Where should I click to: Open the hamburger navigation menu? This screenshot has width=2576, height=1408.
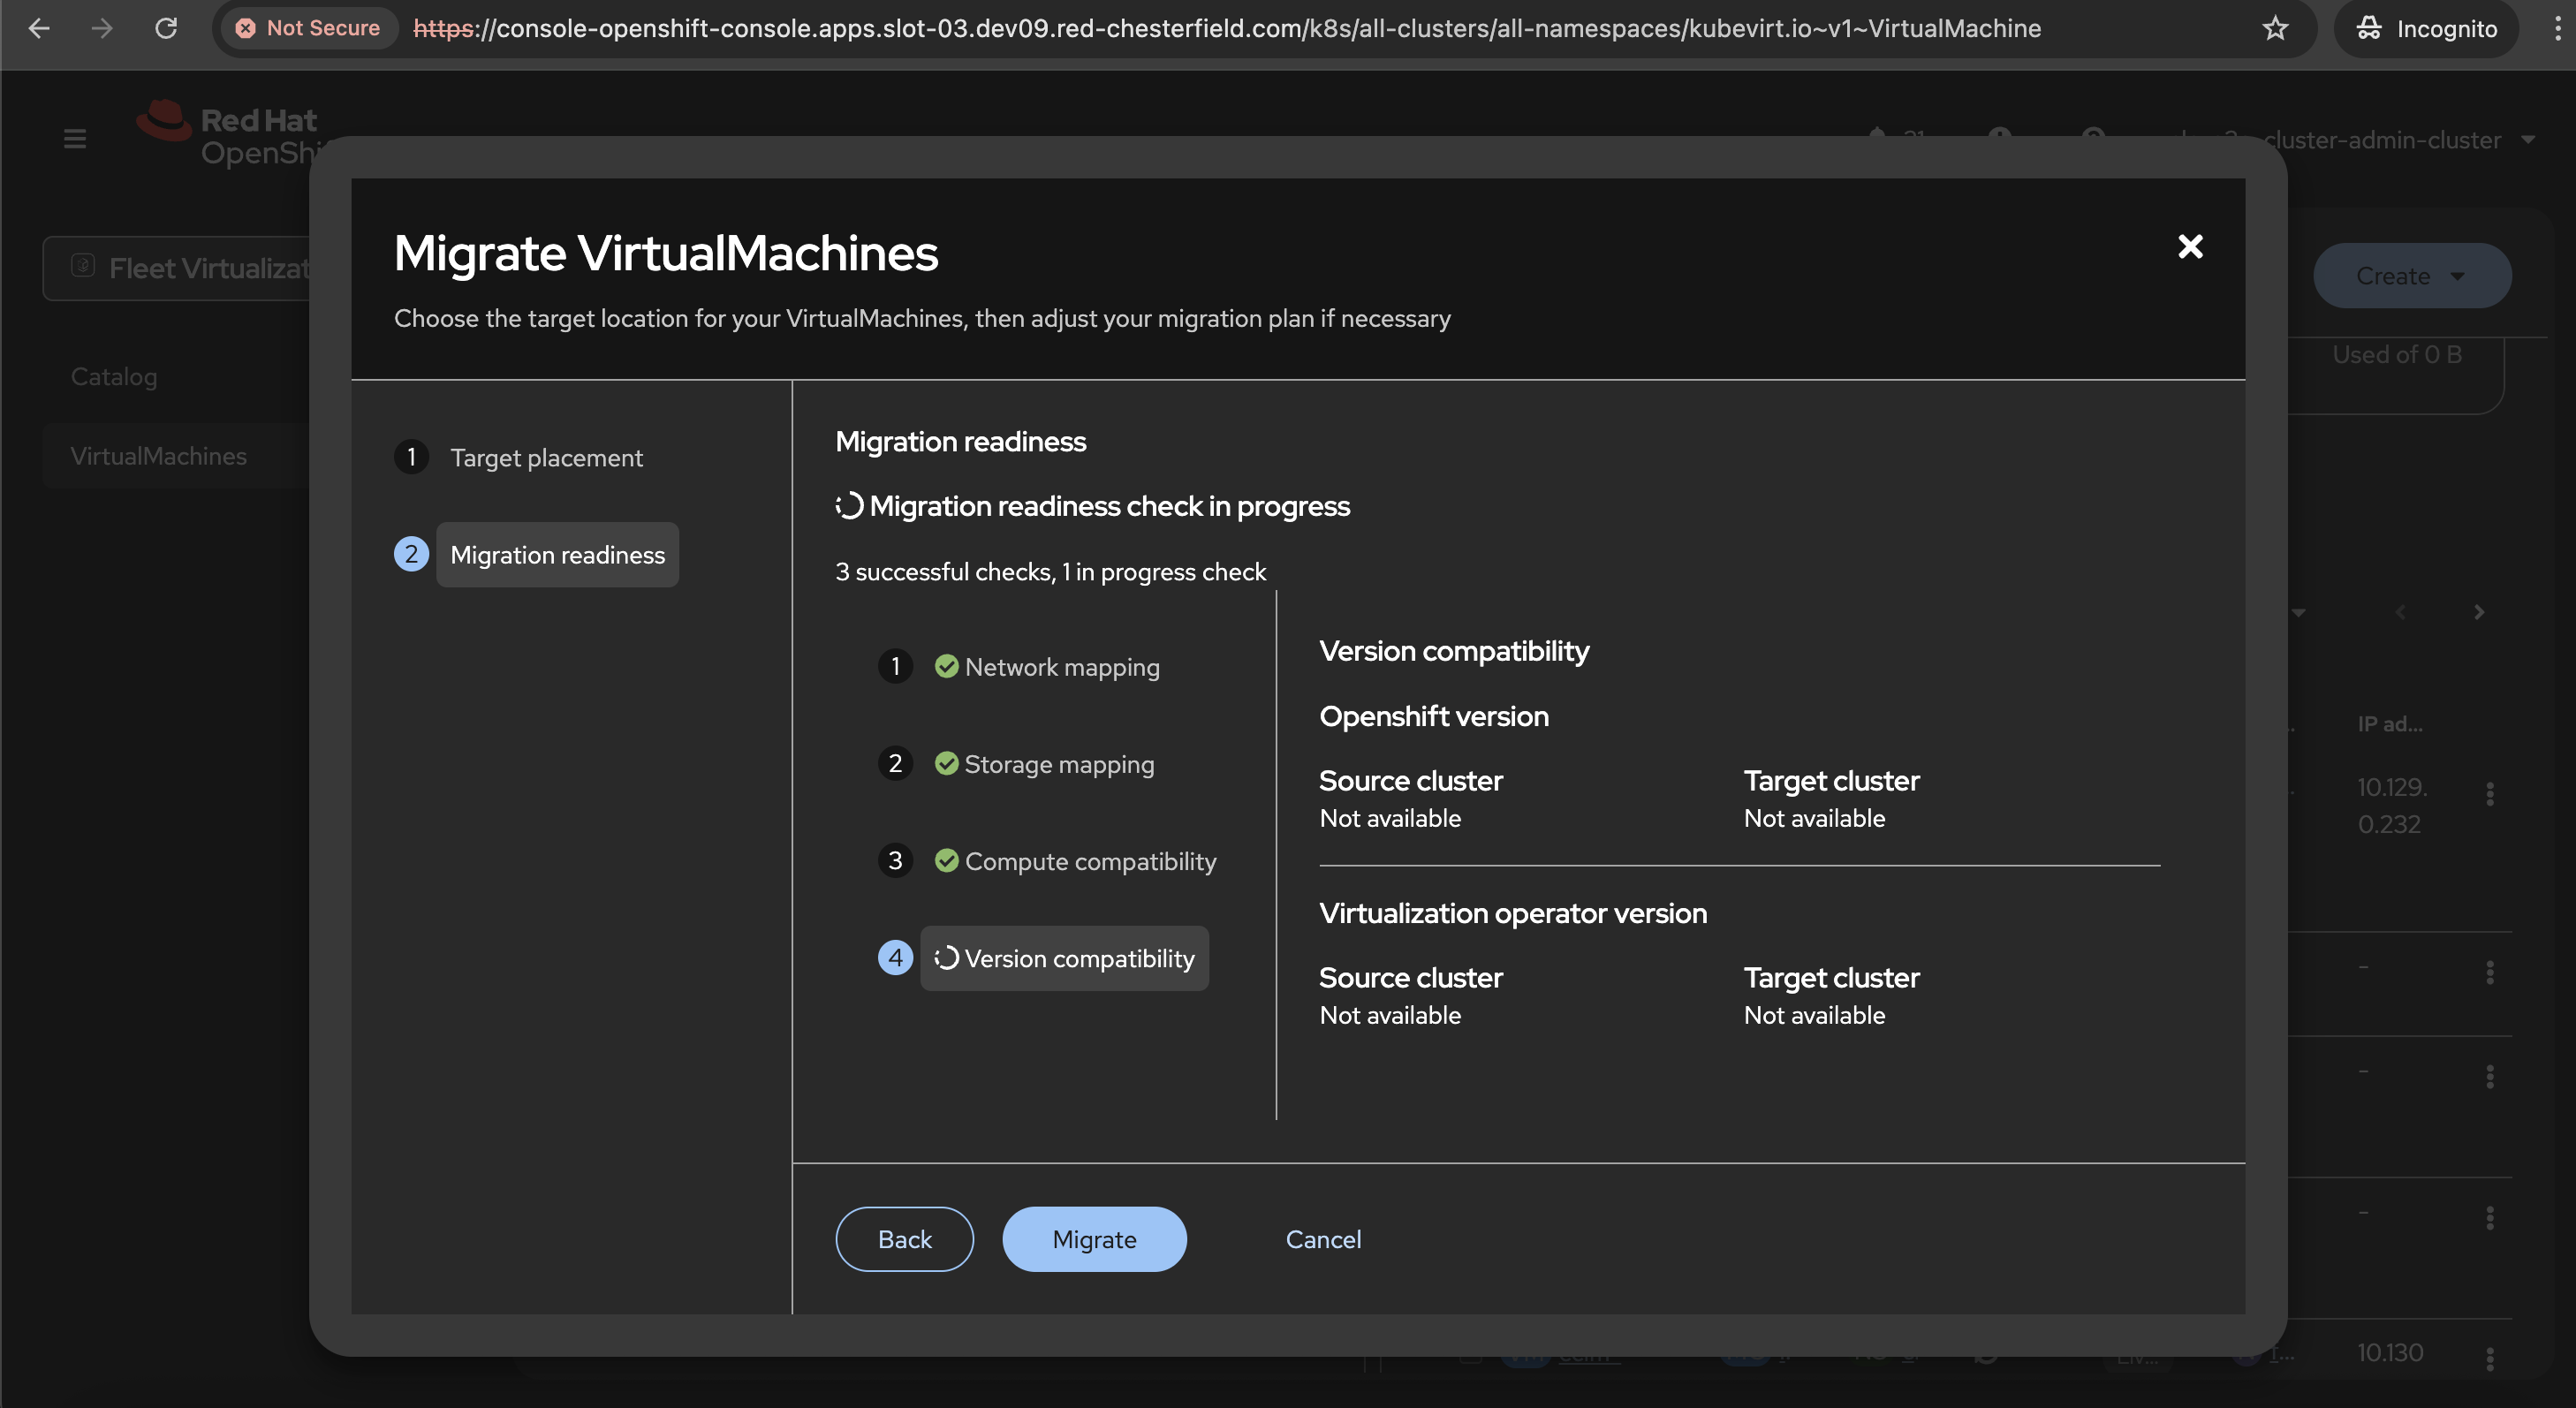pos(75,139)
